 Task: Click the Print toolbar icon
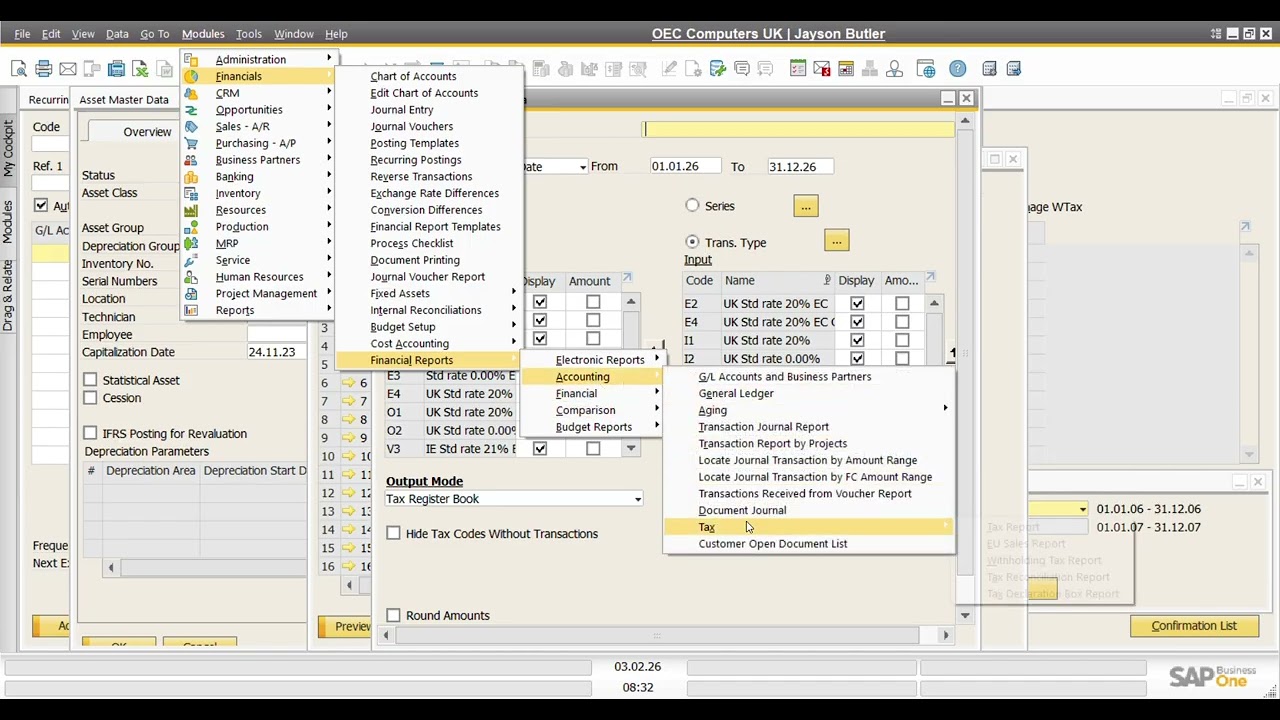tap(43, 69)
